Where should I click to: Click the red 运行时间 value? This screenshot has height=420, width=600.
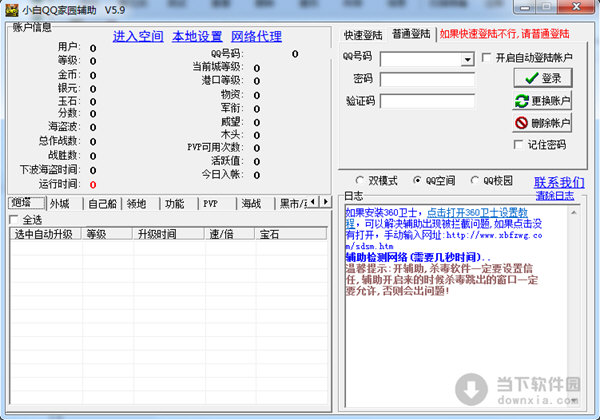[93, 185]
